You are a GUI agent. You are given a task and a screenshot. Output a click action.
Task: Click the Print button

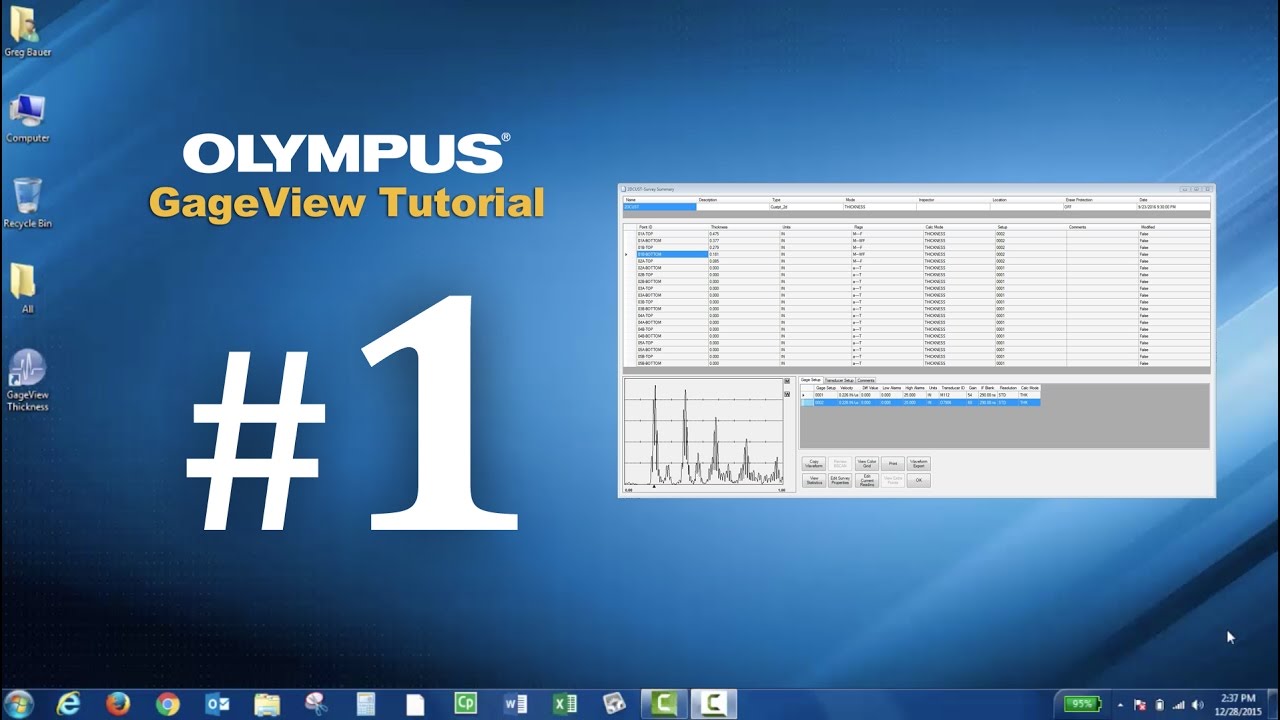(x=893, y=464)
